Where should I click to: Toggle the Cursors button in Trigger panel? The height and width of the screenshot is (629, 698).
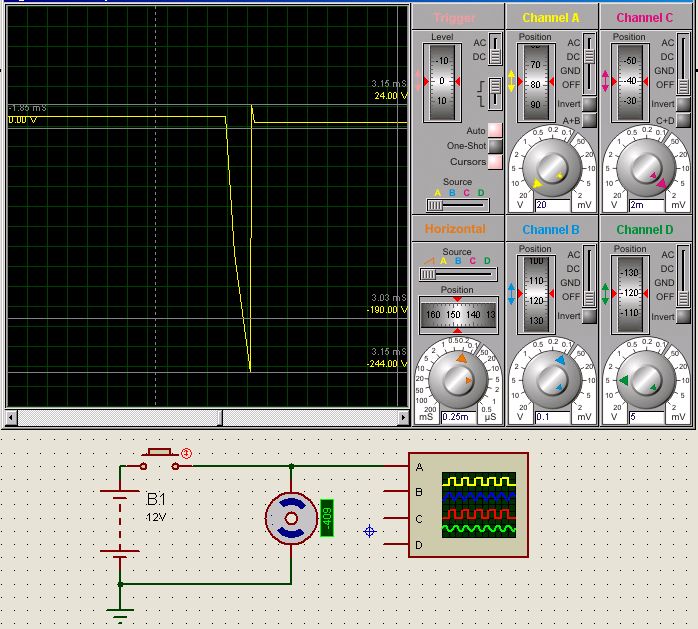[x=495, y=162]
